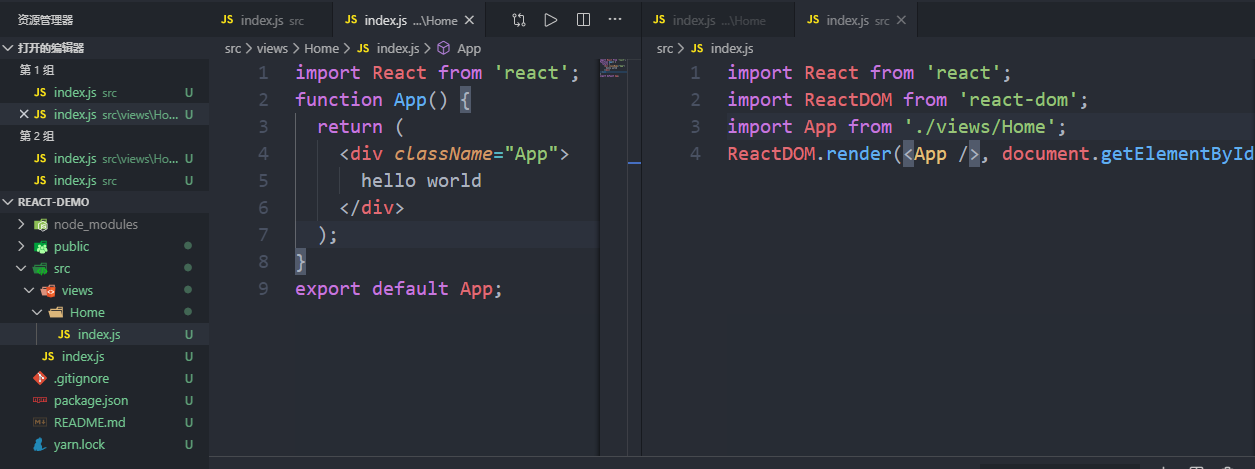Viewport: 1255px width, 469px height.
Task: Click src in the right editor breadcrumb
Action: click(666, 48)
